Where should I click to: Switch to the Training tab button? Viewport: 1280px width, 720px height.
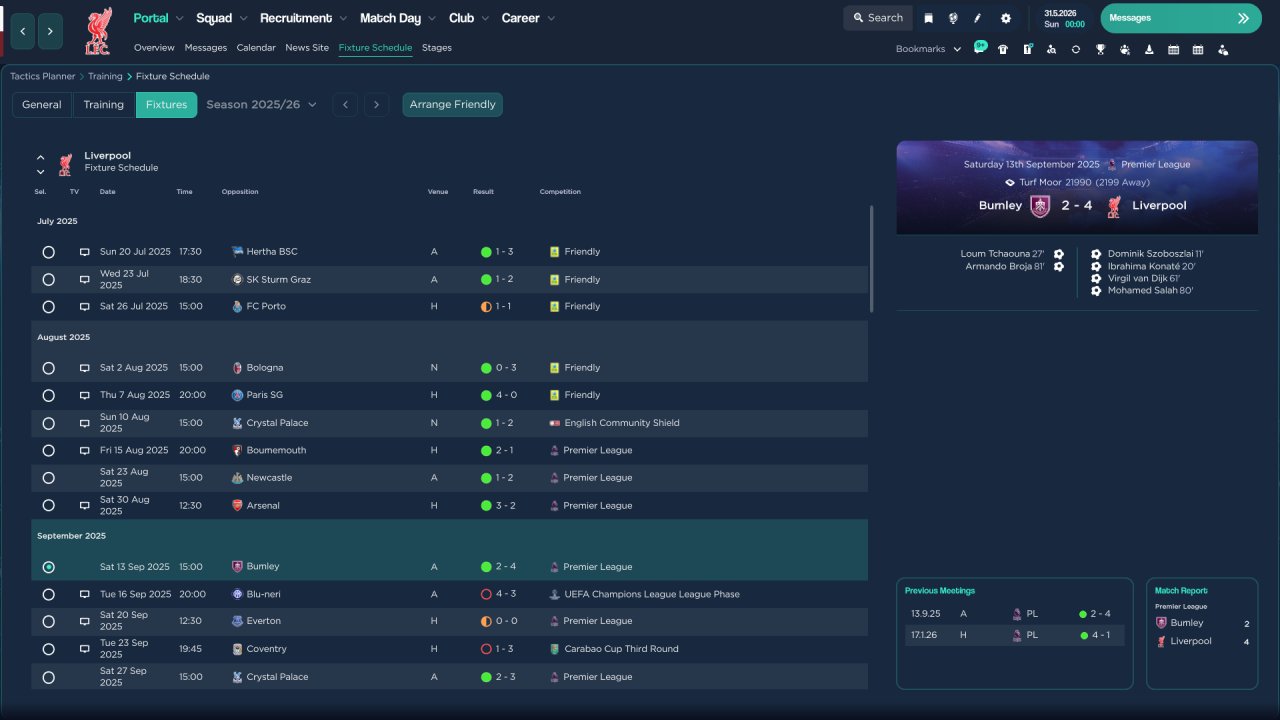[104, 104]
